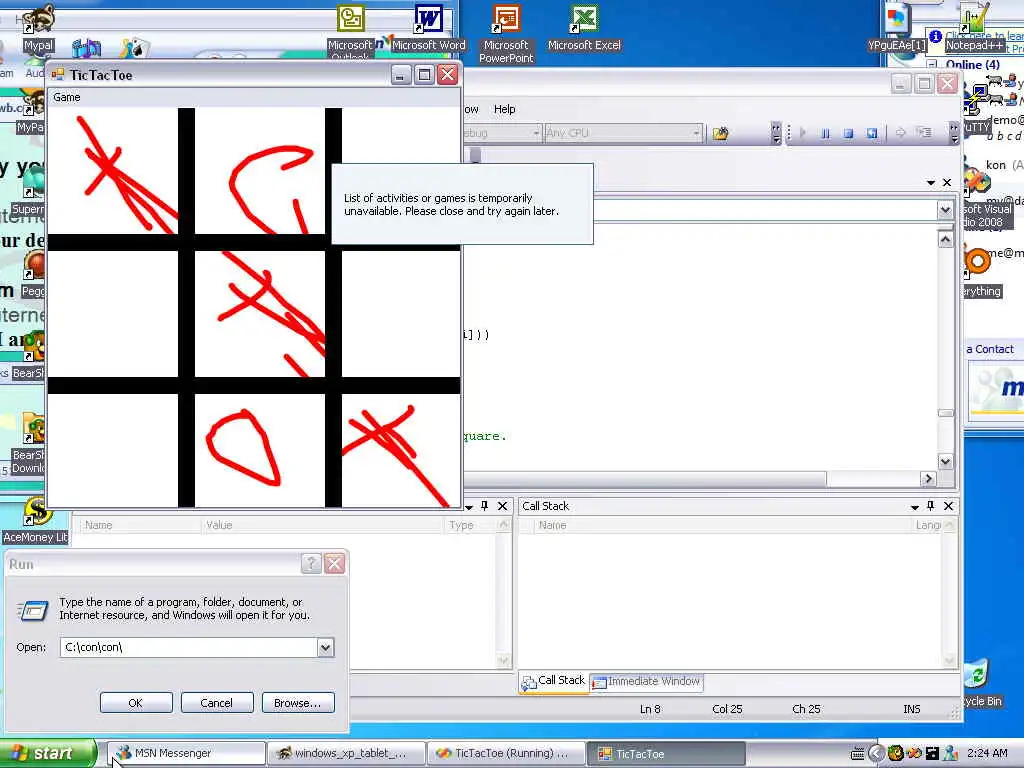Click the bottom-left empty TicTacToe square
This screenshot has width=1024, height=768.
112,450
